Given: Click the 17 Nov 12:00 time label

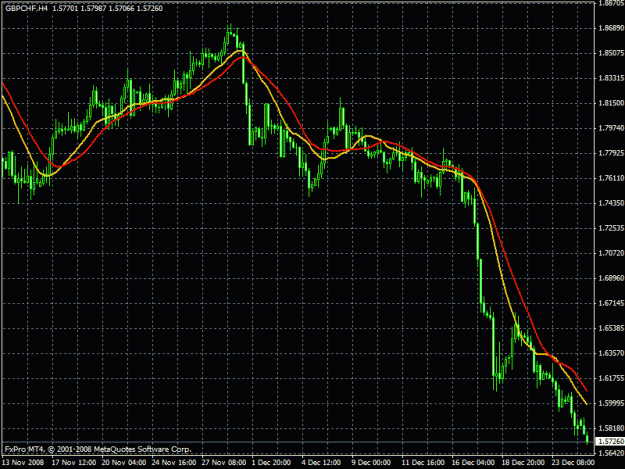Looking at the screenshot, I should 74,463.
